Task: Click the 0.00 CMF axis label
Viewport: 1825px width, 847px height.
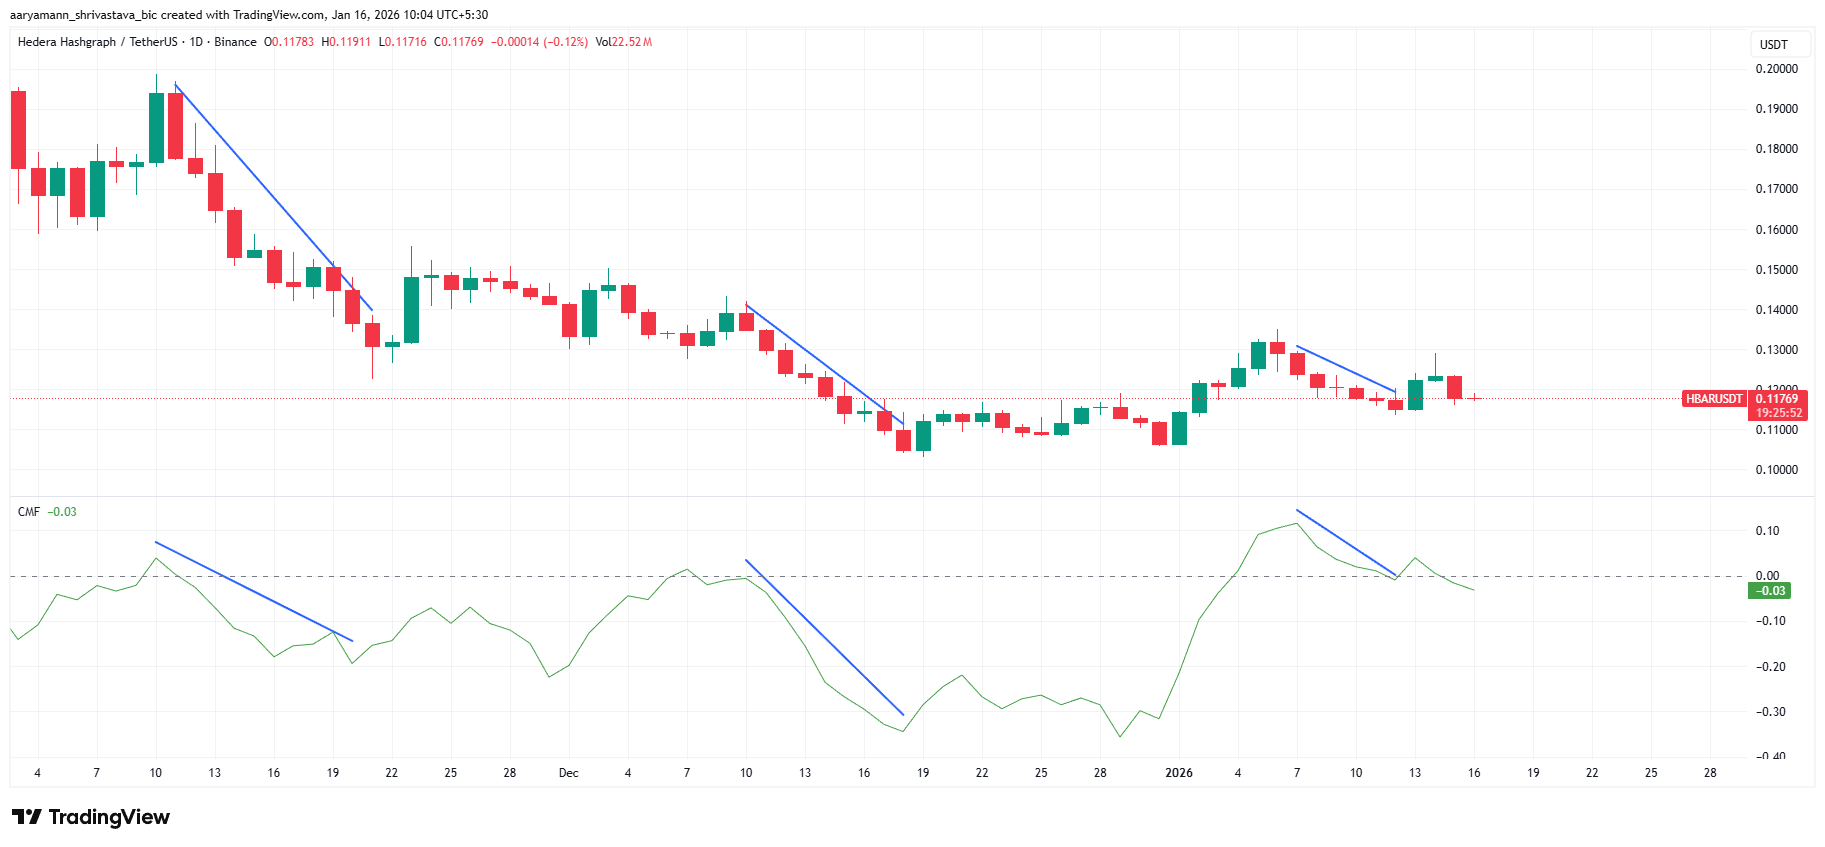Action: pyautogui.click(x=1768, y=576)
